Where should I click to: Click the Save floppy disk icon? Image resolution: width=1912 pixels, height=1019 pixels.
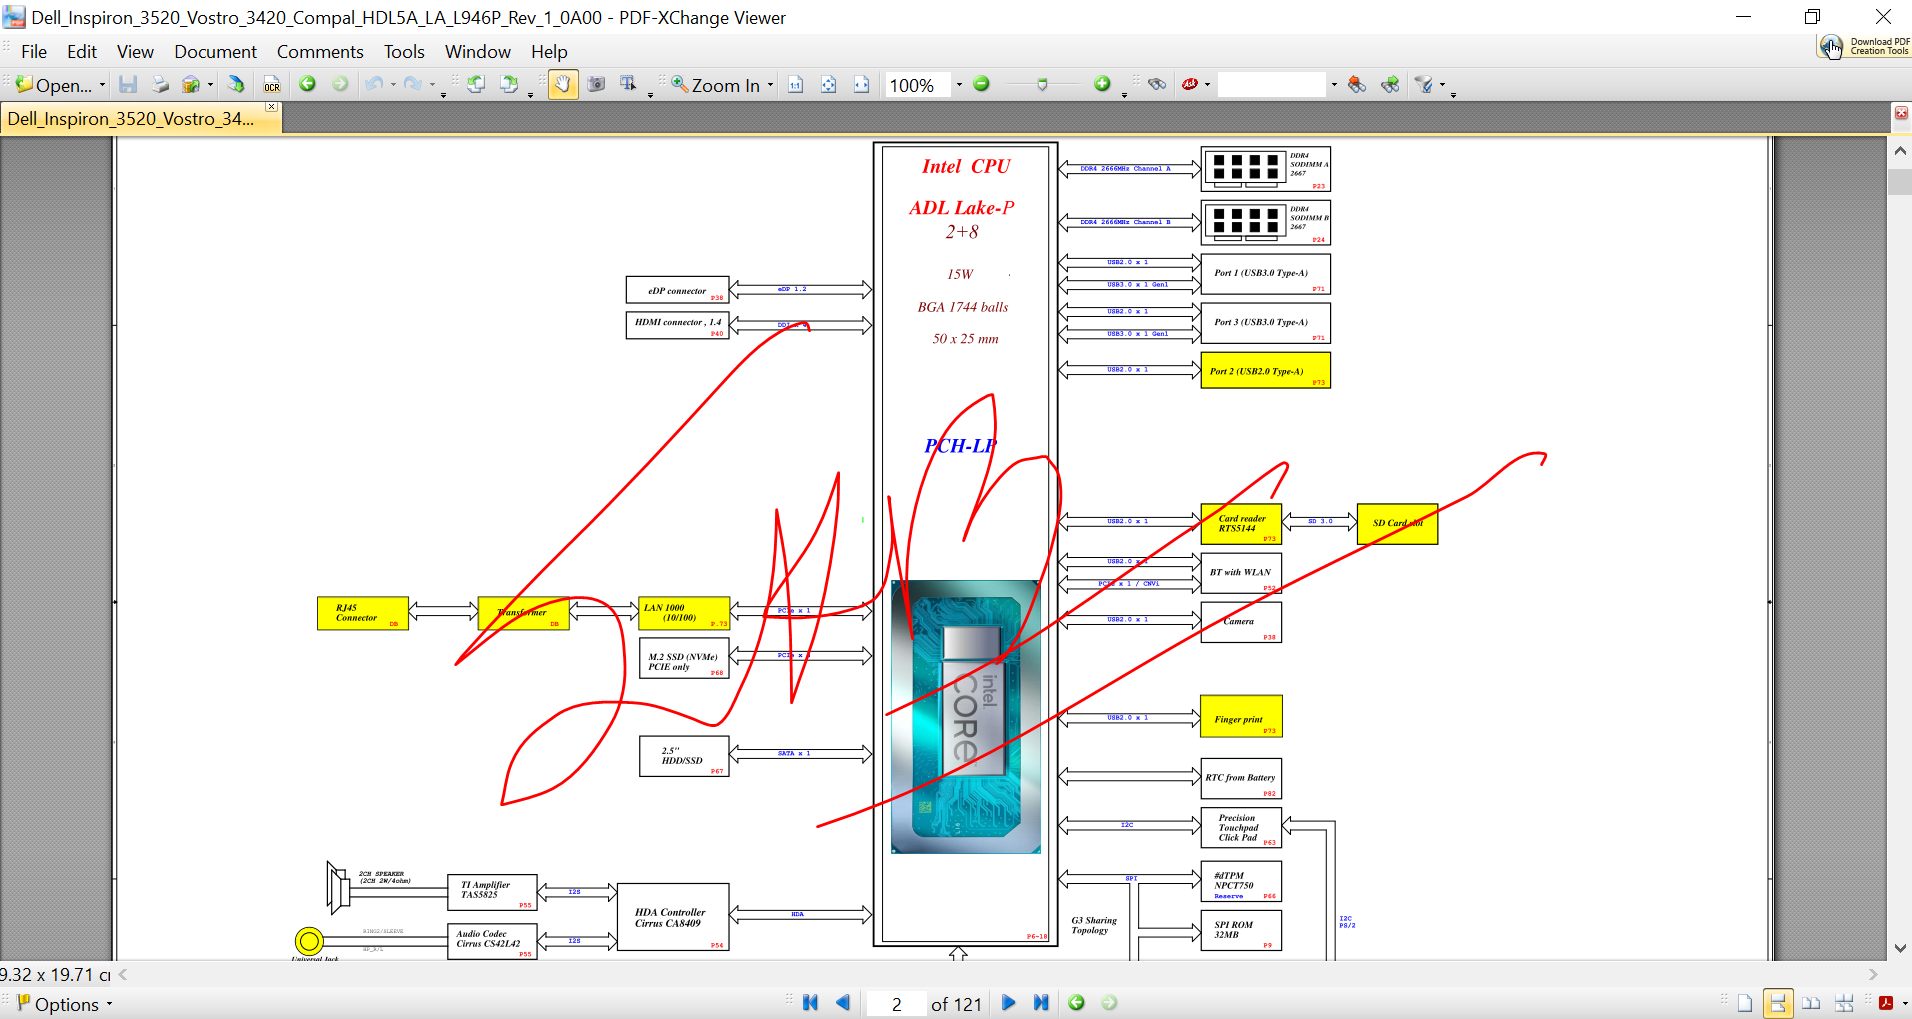pos(128,85)
